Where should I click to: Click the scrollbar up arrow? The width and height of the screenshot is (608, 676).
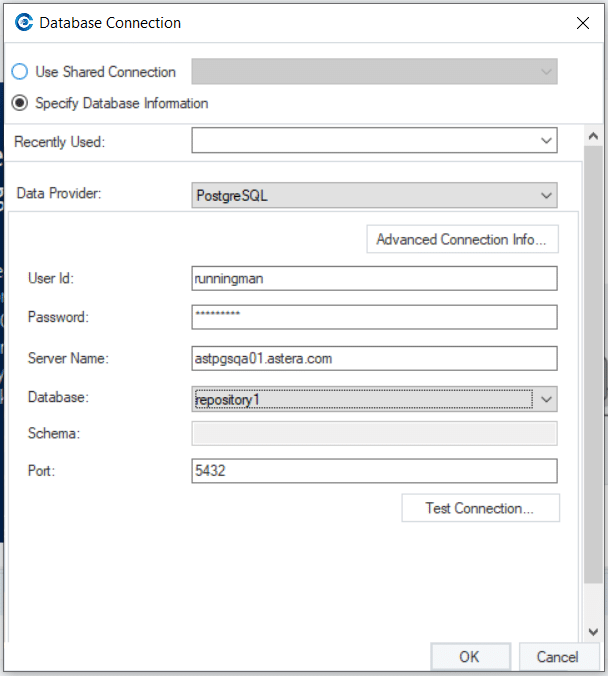pos(593,135)
